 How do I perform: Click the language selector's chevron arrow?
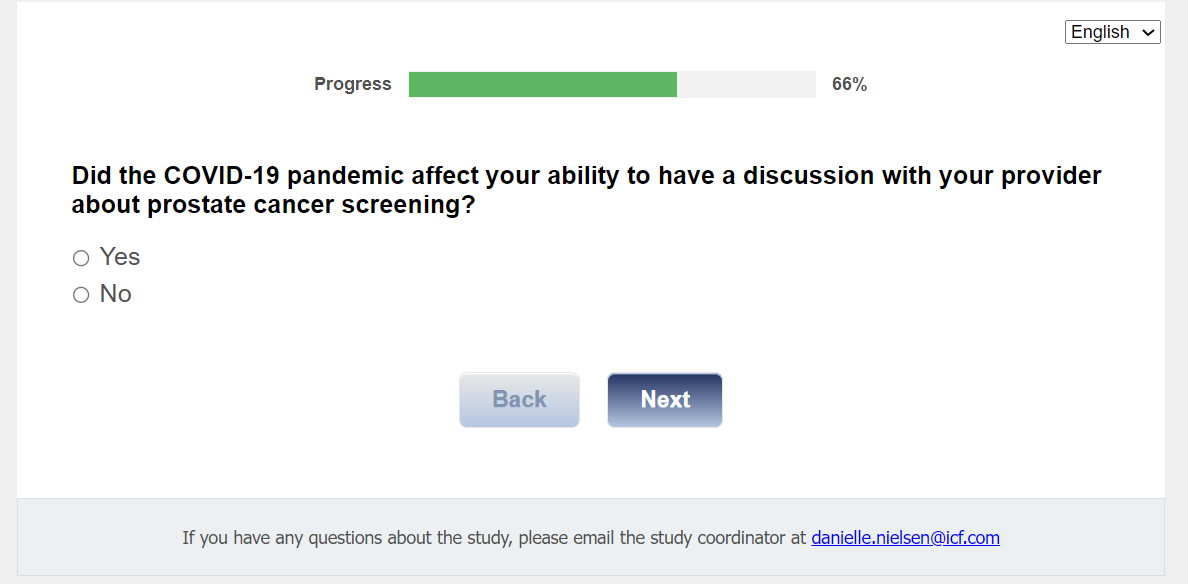tap(1147, 32)
